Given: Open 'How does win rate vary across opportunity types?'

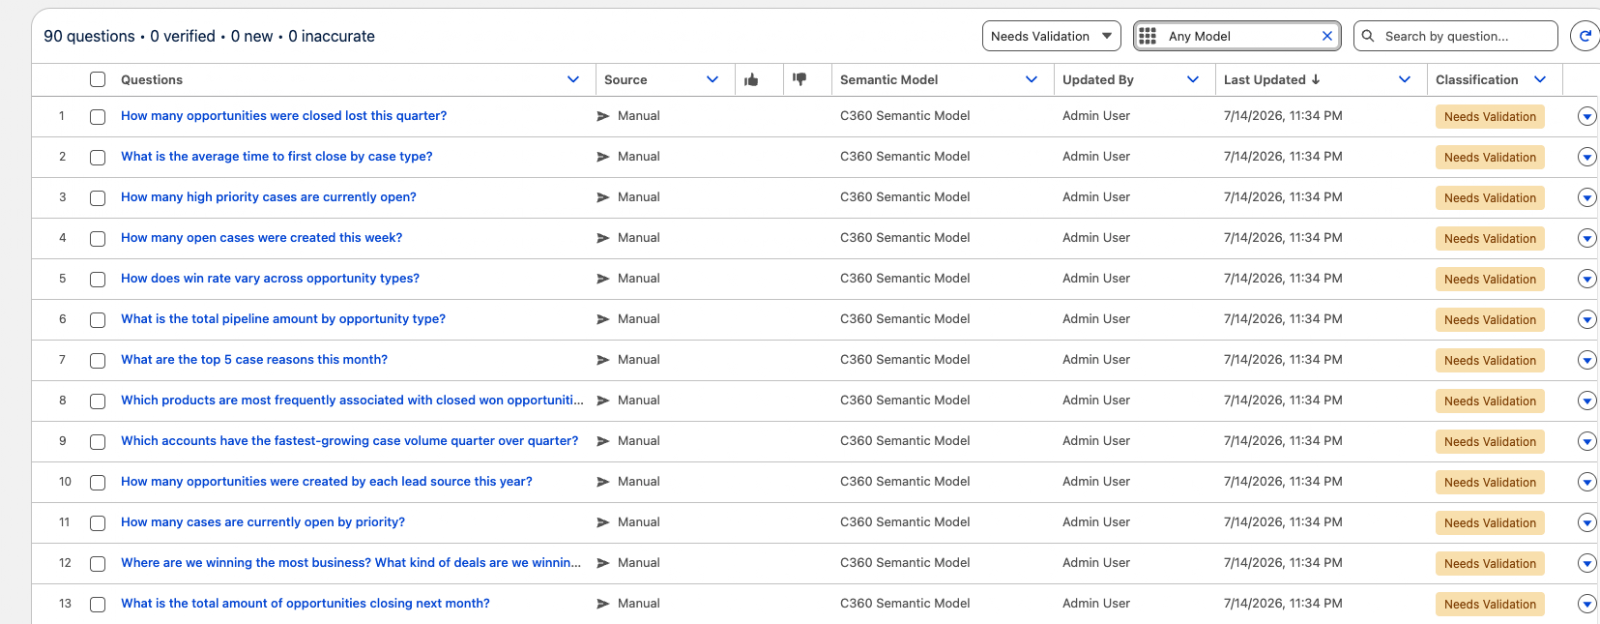Looking at the screenshot, I should [270, 278].
